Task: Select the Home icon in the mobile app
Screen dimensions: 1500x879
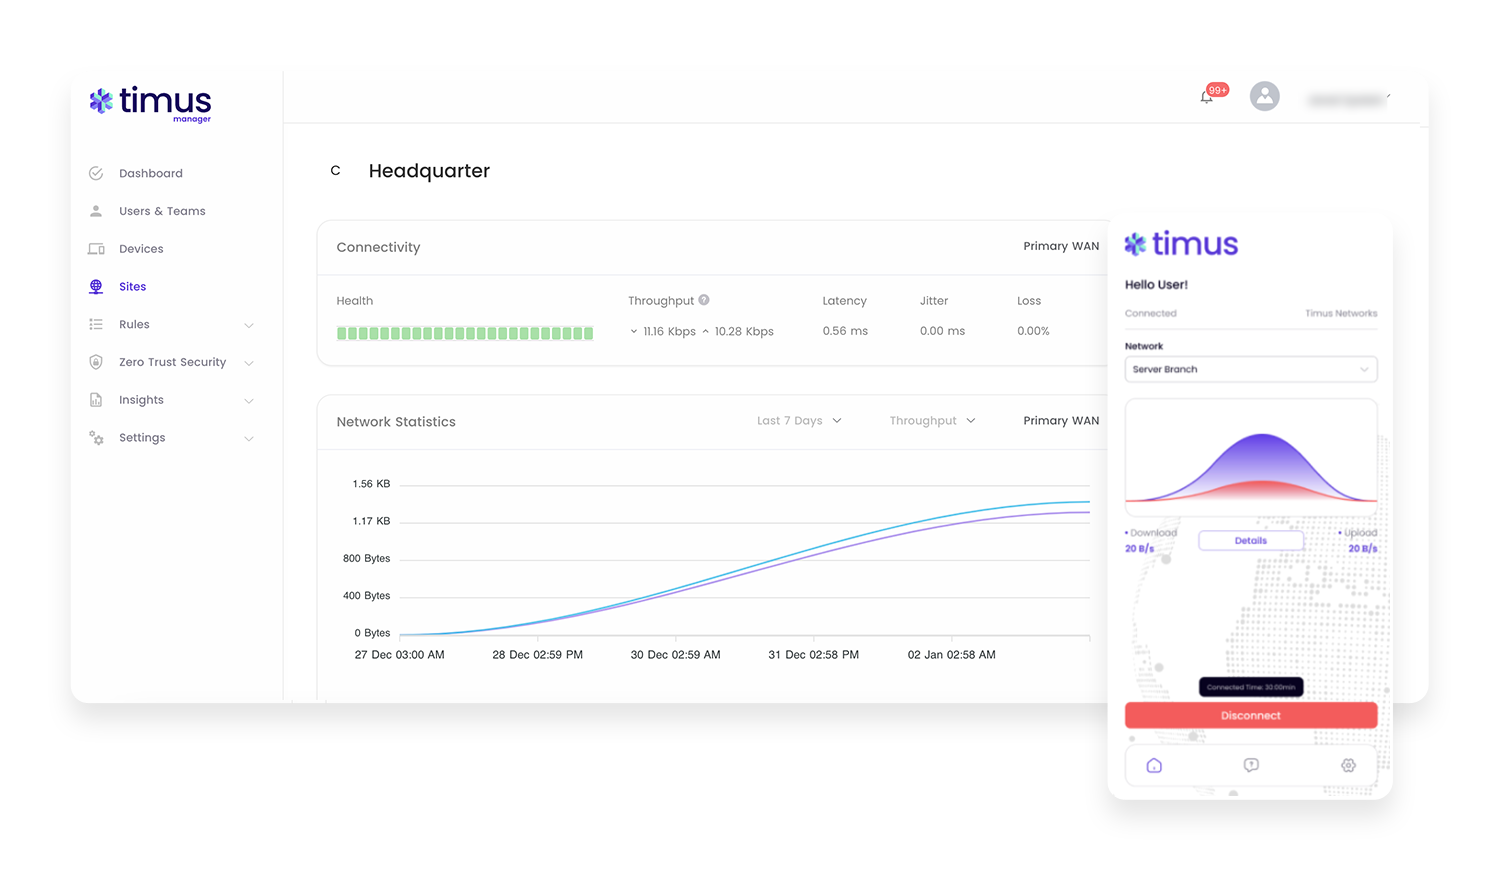Action: tap(1154, 765)
